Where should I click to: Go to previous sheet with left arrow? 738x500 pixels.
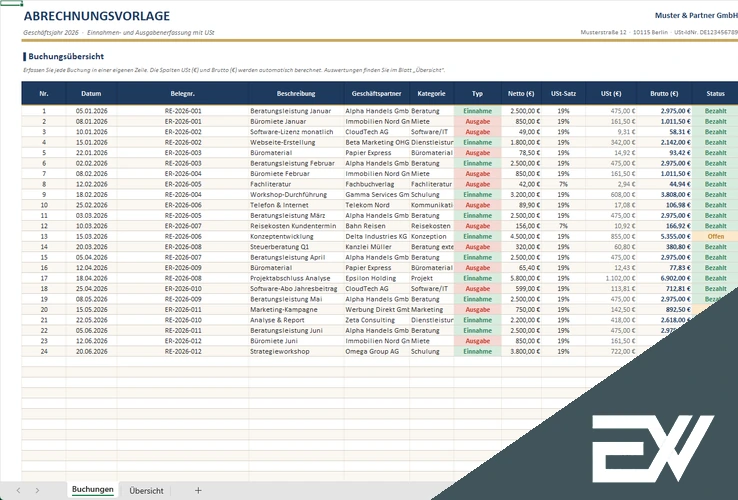[18, 490]
